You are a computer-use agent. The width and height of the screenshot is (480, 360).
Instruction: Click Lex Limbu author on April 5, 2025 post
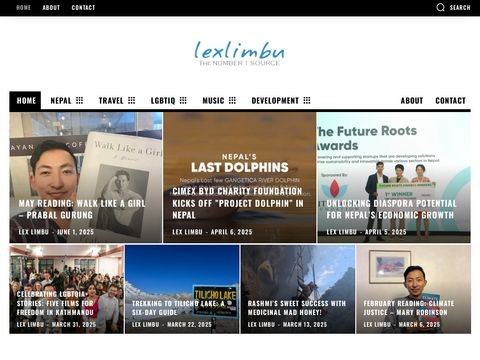(341, 232)
